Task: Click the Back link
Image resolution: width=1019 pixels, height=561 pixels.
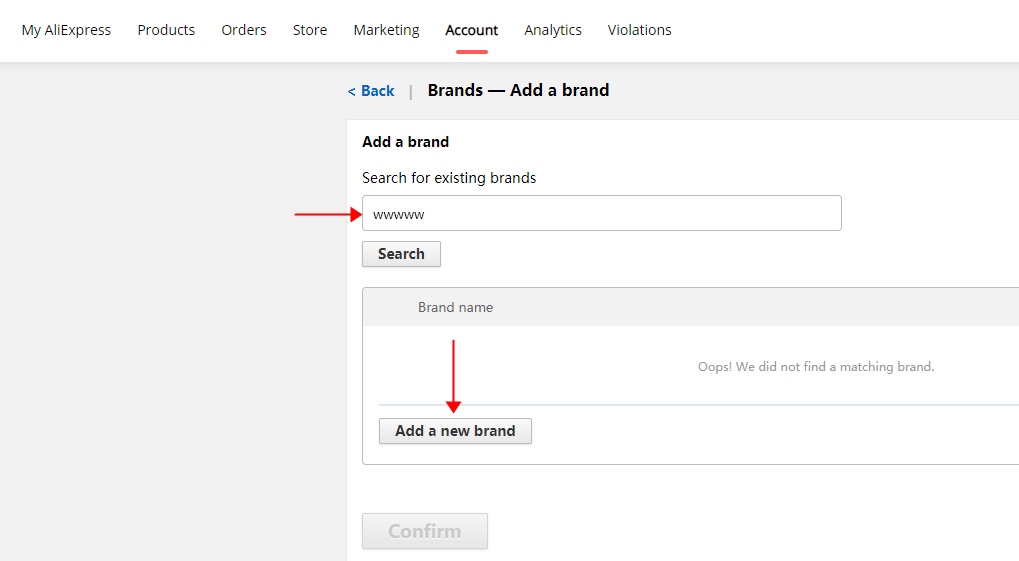Action: [x=371, y=91]
